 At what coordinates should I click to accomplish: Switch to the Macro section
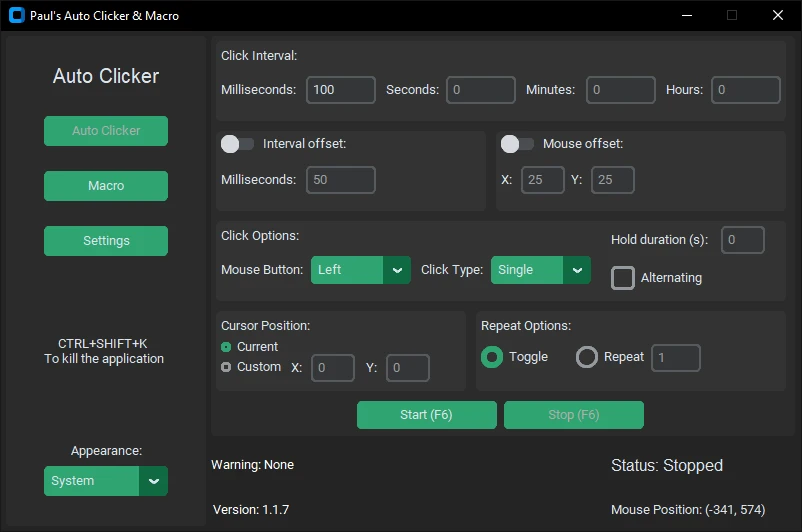pyautogui.click(x=106, y=186)
